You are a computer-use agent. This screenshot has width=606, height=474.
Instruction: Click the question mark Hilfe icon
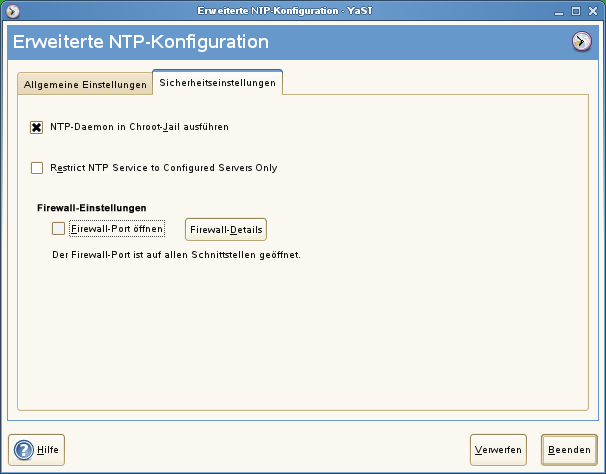23,450
